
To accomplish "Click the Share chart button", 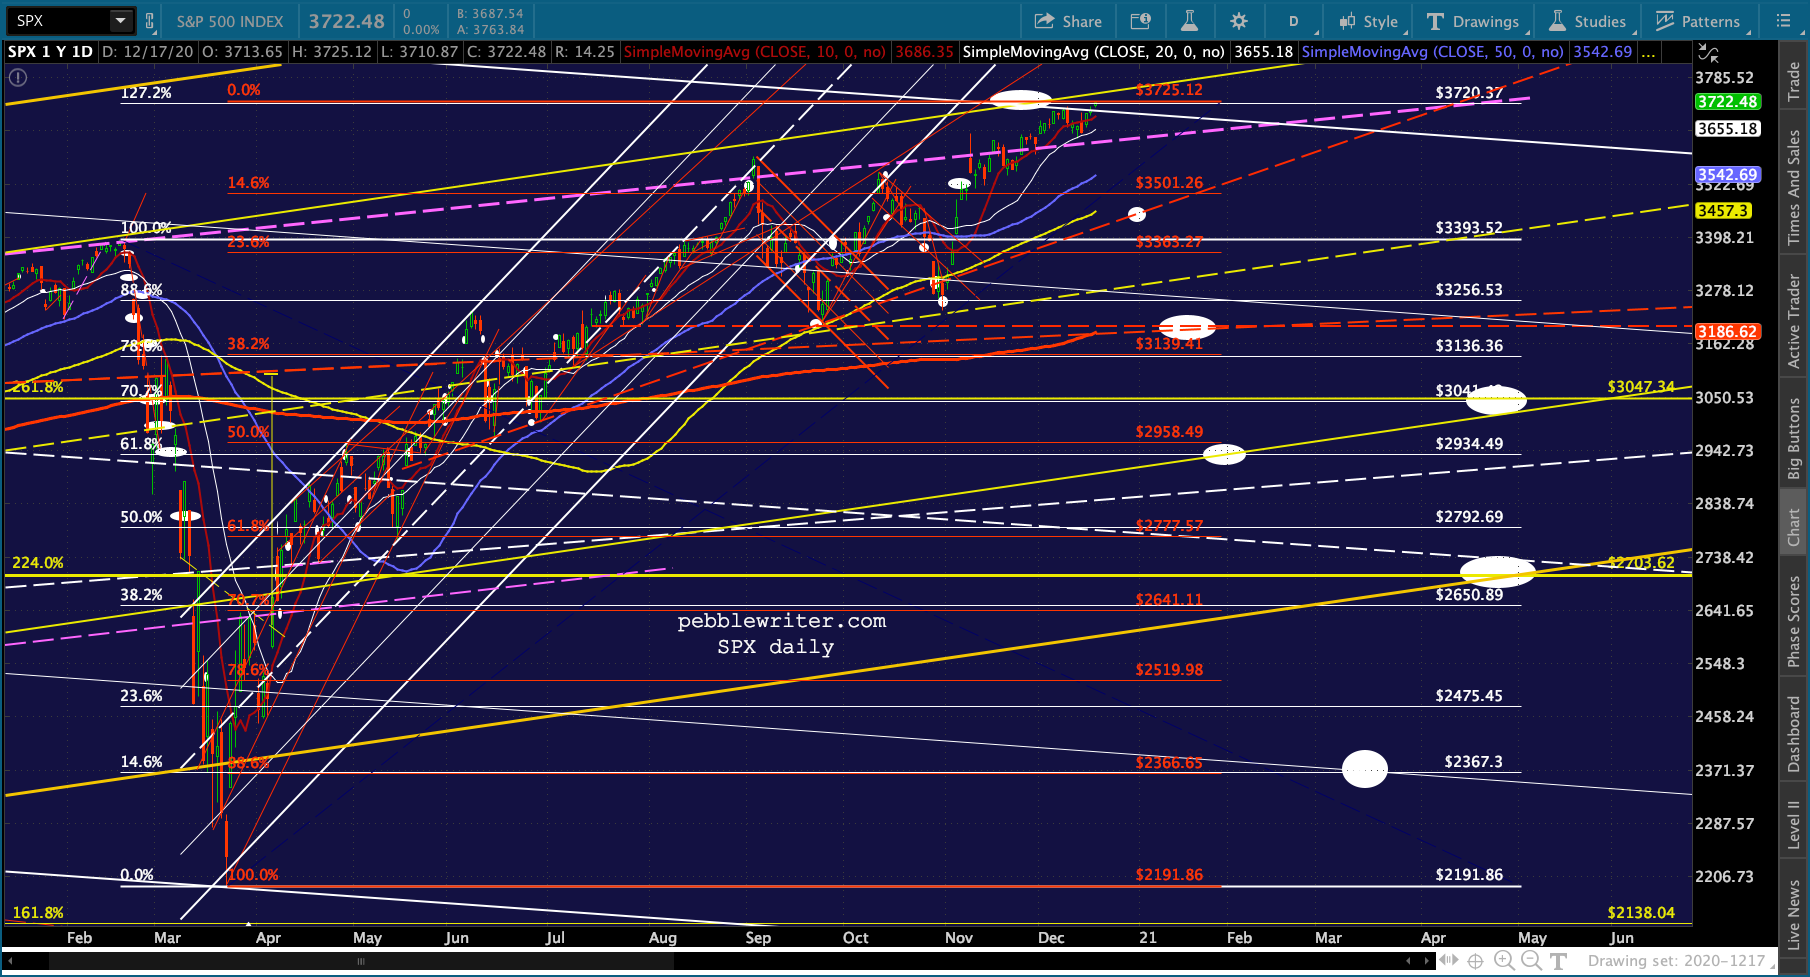I will pyautogui.click(x=1068, y=21).
